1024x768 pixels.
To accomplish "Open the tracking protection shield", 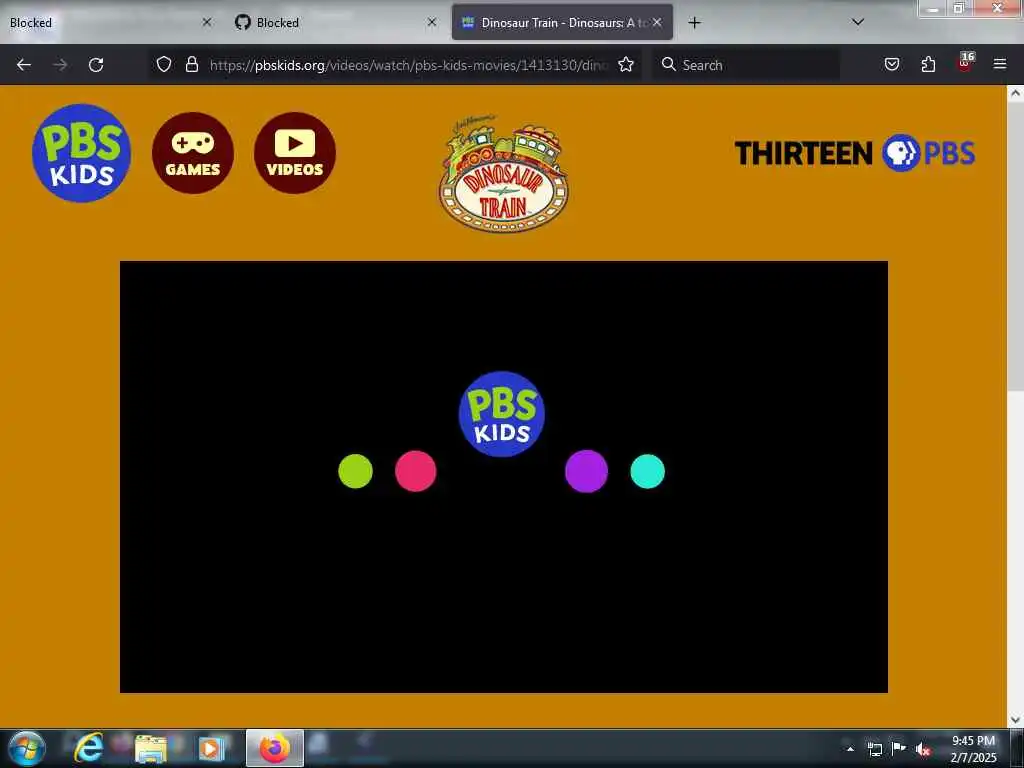I will [x=164, y=64].
